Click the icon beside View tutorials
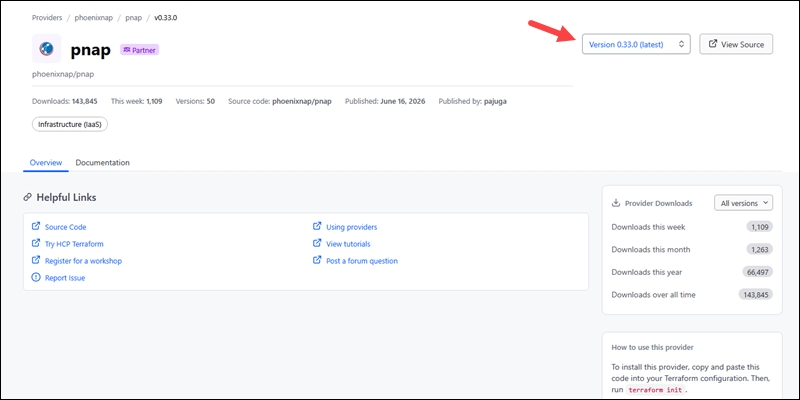Screen dimensions: 800x400 pos(317,243)
